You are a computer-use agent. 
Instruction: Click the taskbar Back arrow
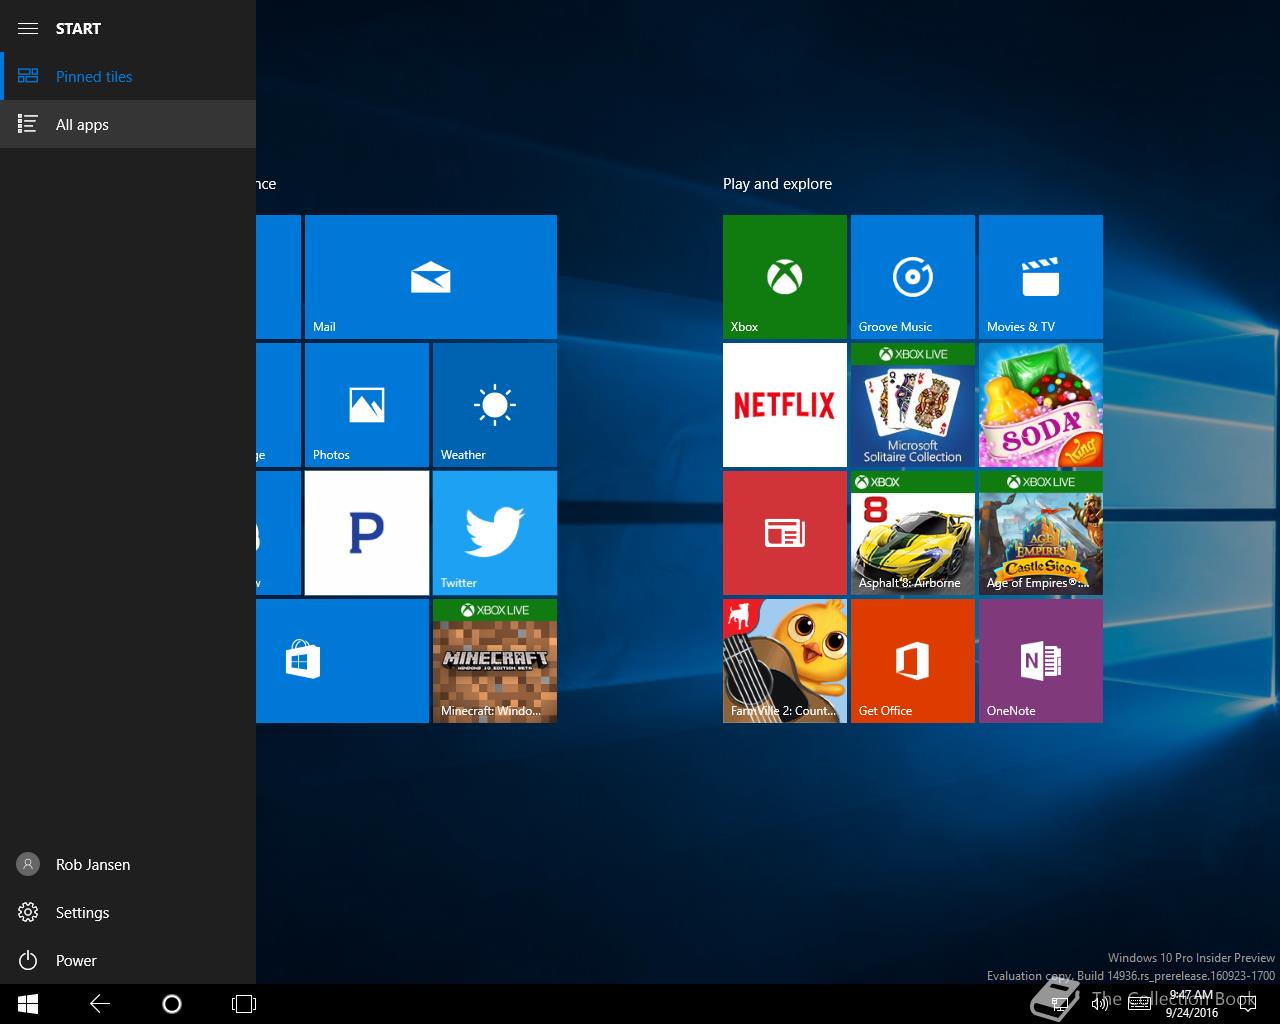(x=100, y=1003)
